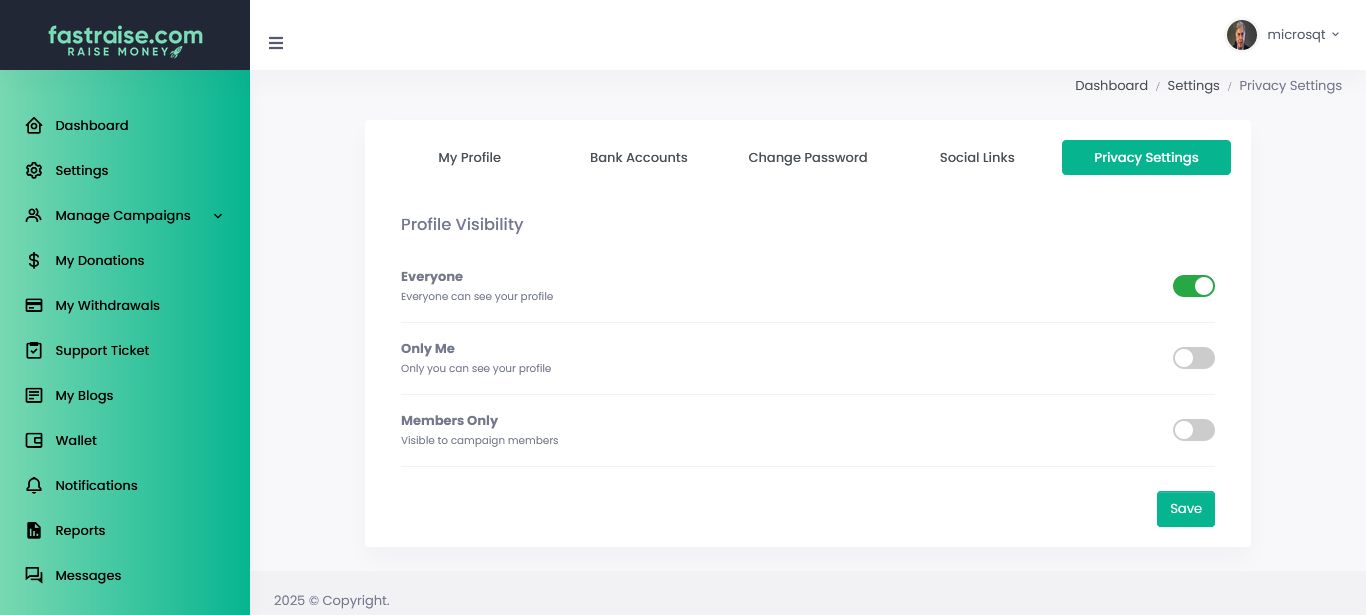Click the Messages chat bubble icon
1366x615 pixels.
pos(34,576)
